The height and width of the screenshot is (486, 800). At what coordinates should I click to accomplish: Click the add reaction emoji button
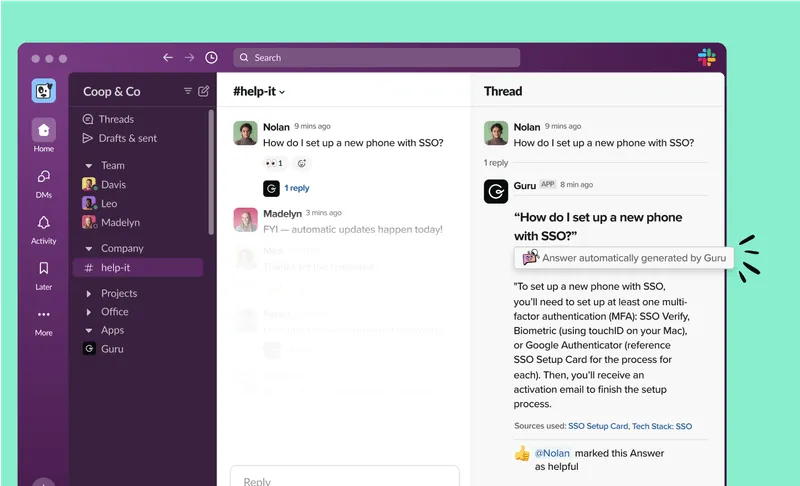click(302, 163)
